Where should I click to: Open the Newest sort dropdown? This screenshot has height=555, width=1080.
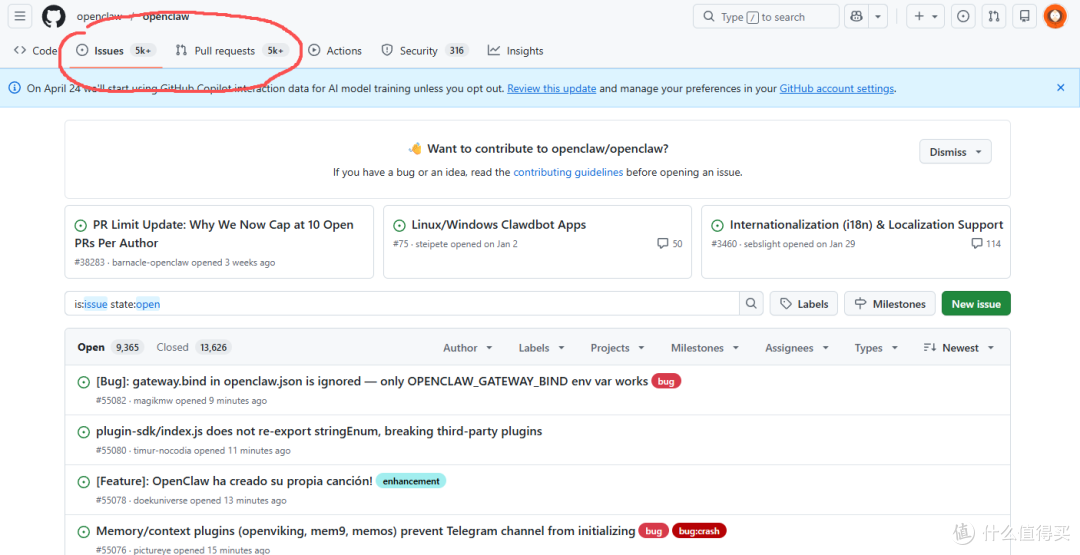pyautogui.click(x=959, y=348)
